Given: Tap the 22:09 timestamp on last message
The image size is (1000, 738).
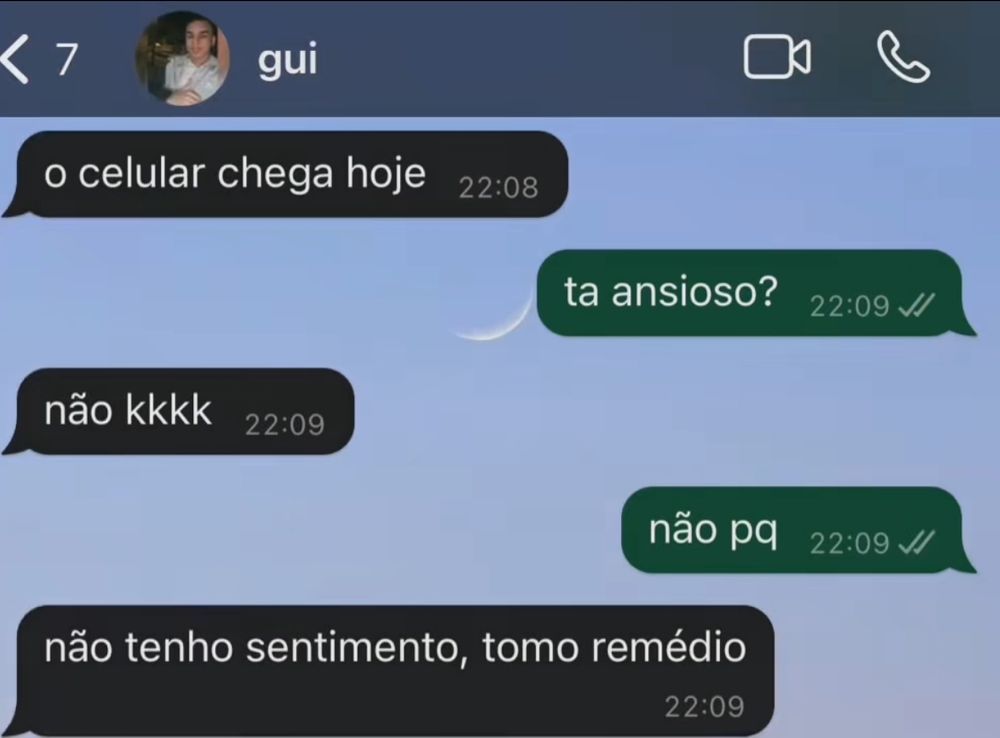Looking at the screenshot, I should point(705,707).
